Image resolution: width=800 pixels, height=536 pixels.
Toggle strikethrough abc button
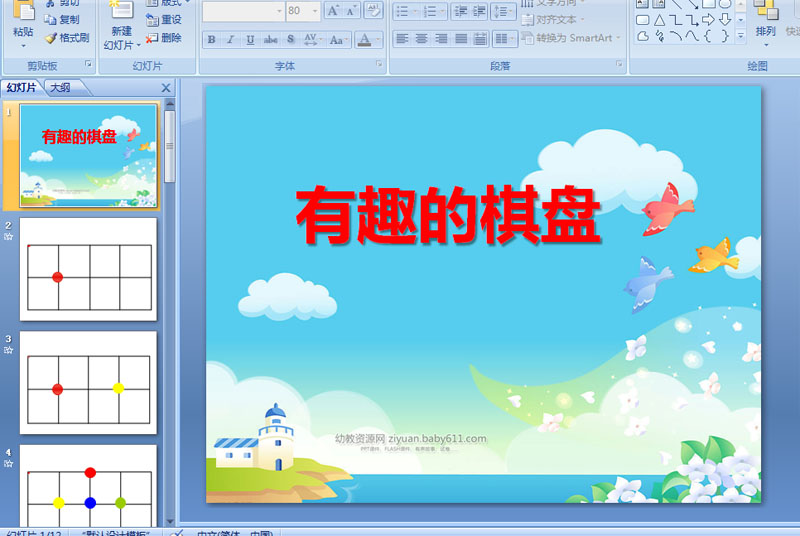tap(270, 39)
